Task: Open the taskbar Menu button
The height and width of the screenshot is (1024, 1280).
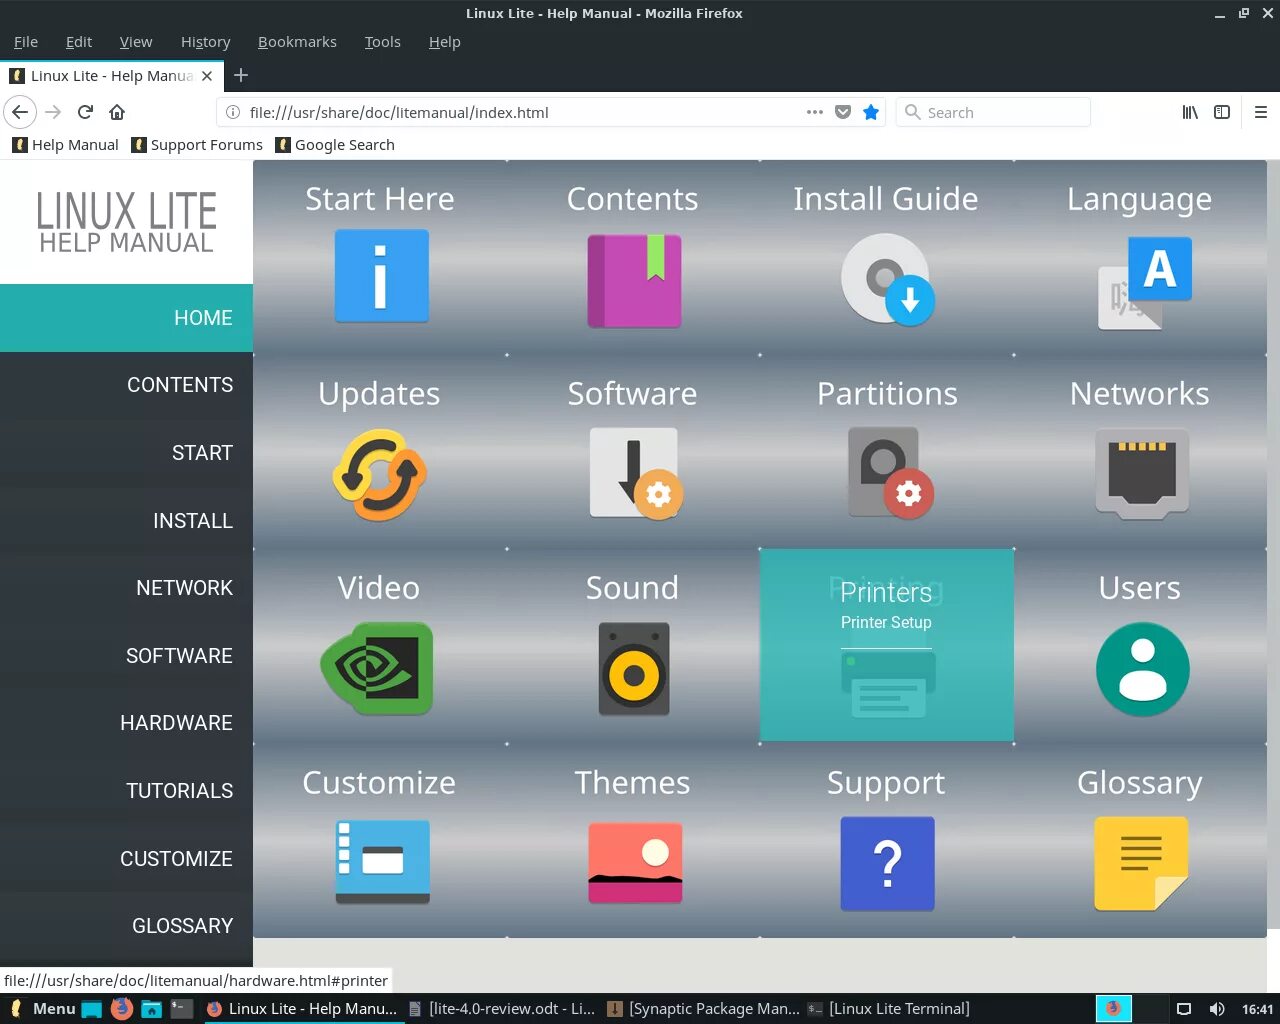Action: (42, 1009)
